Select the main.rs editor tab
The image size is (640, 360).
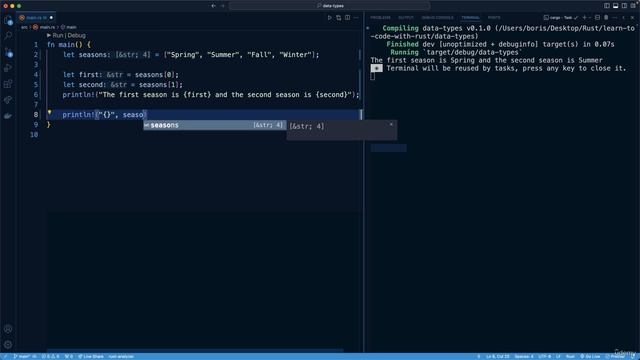click(x=36, y=18)
